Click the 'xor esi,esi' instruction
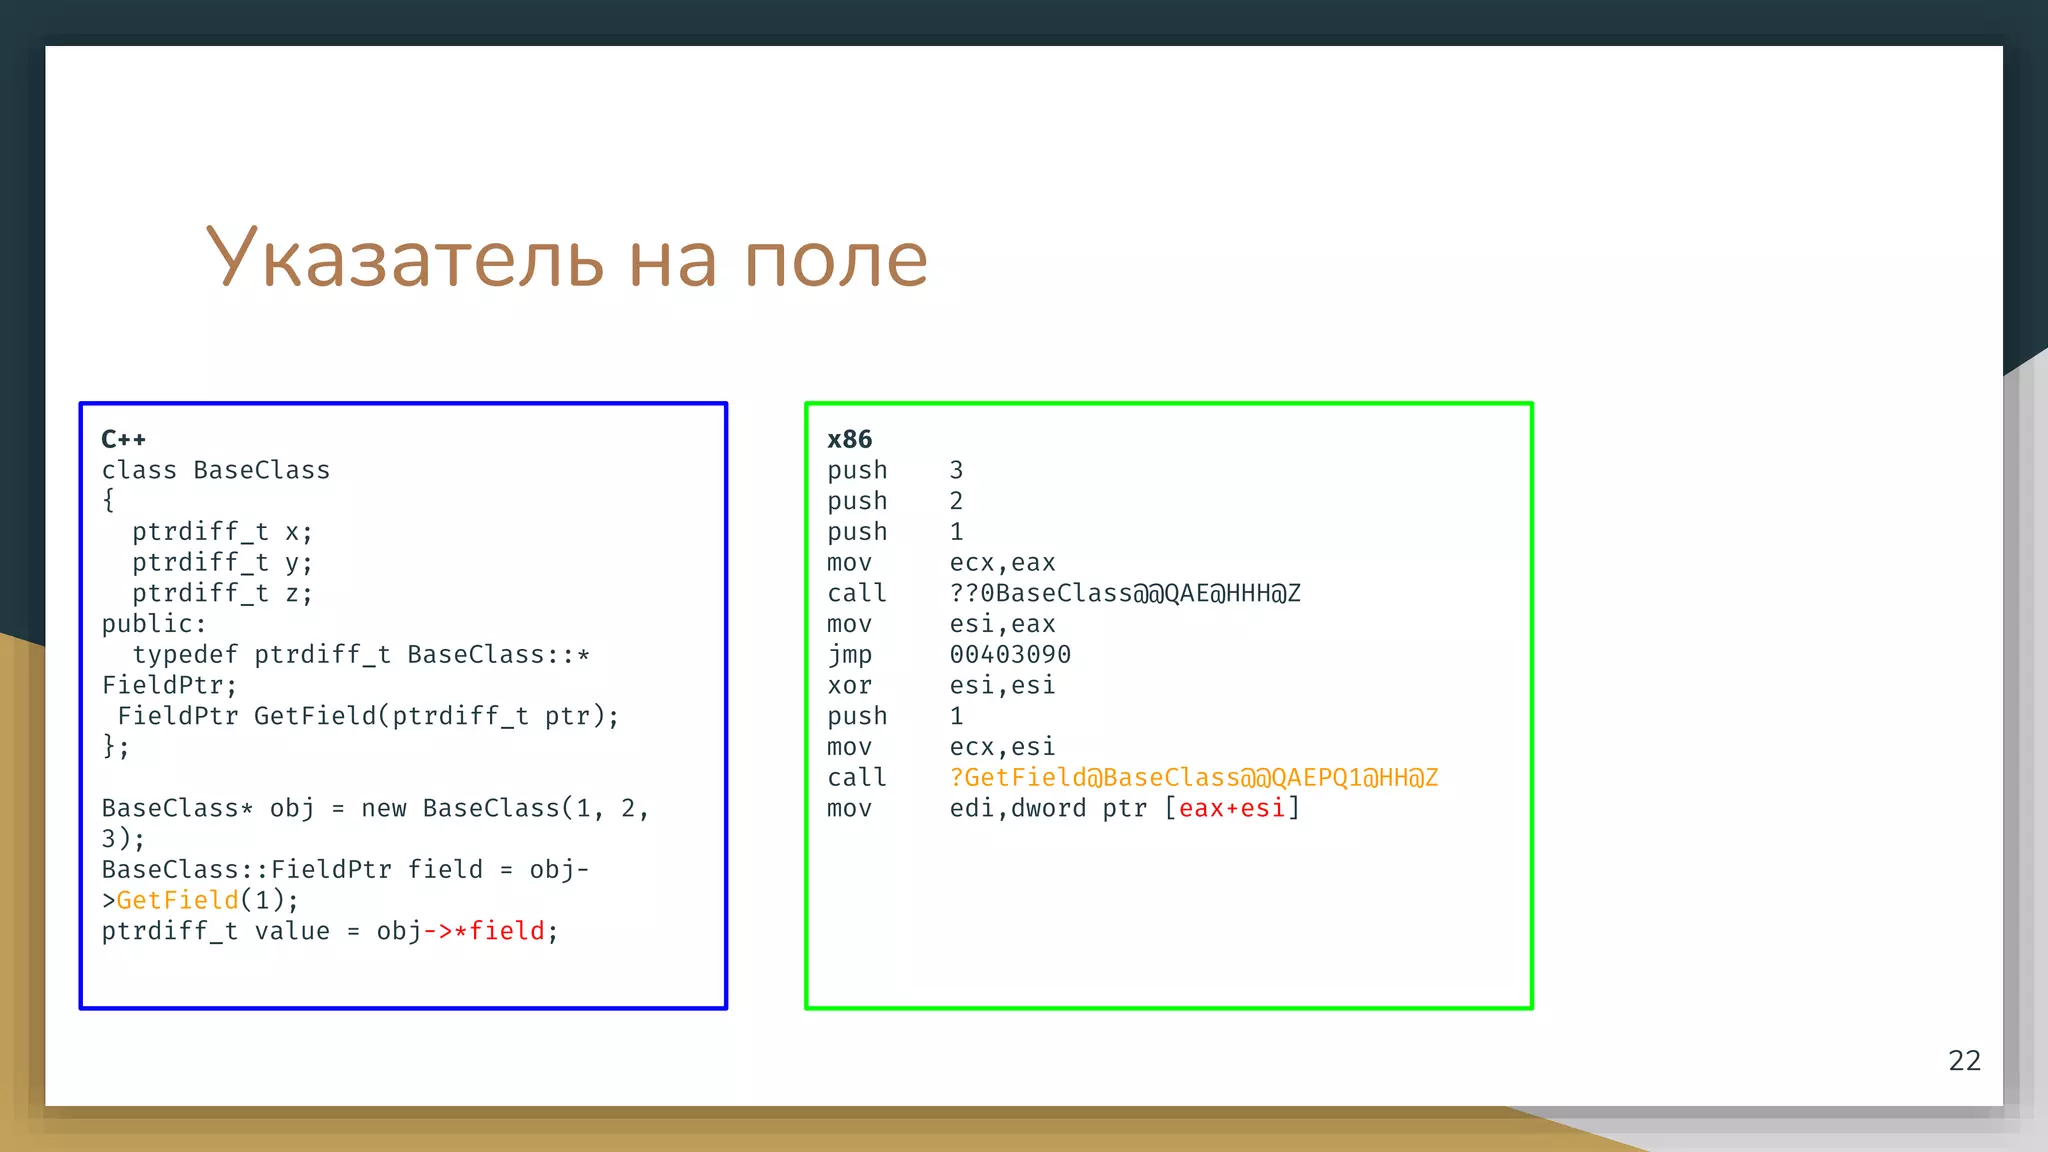The height and width of the screenshot is (1152, 2048). click(941, 685)
